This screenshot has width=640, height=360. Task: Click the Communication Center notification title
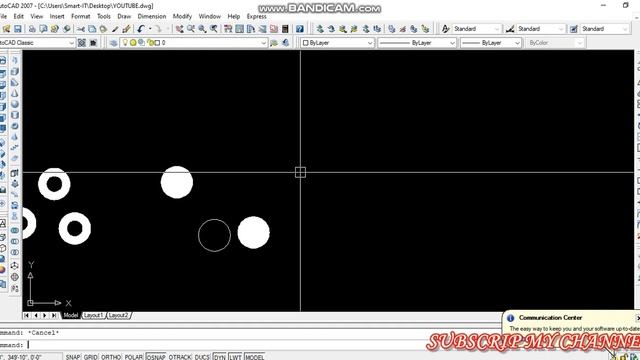pos(550,318)
